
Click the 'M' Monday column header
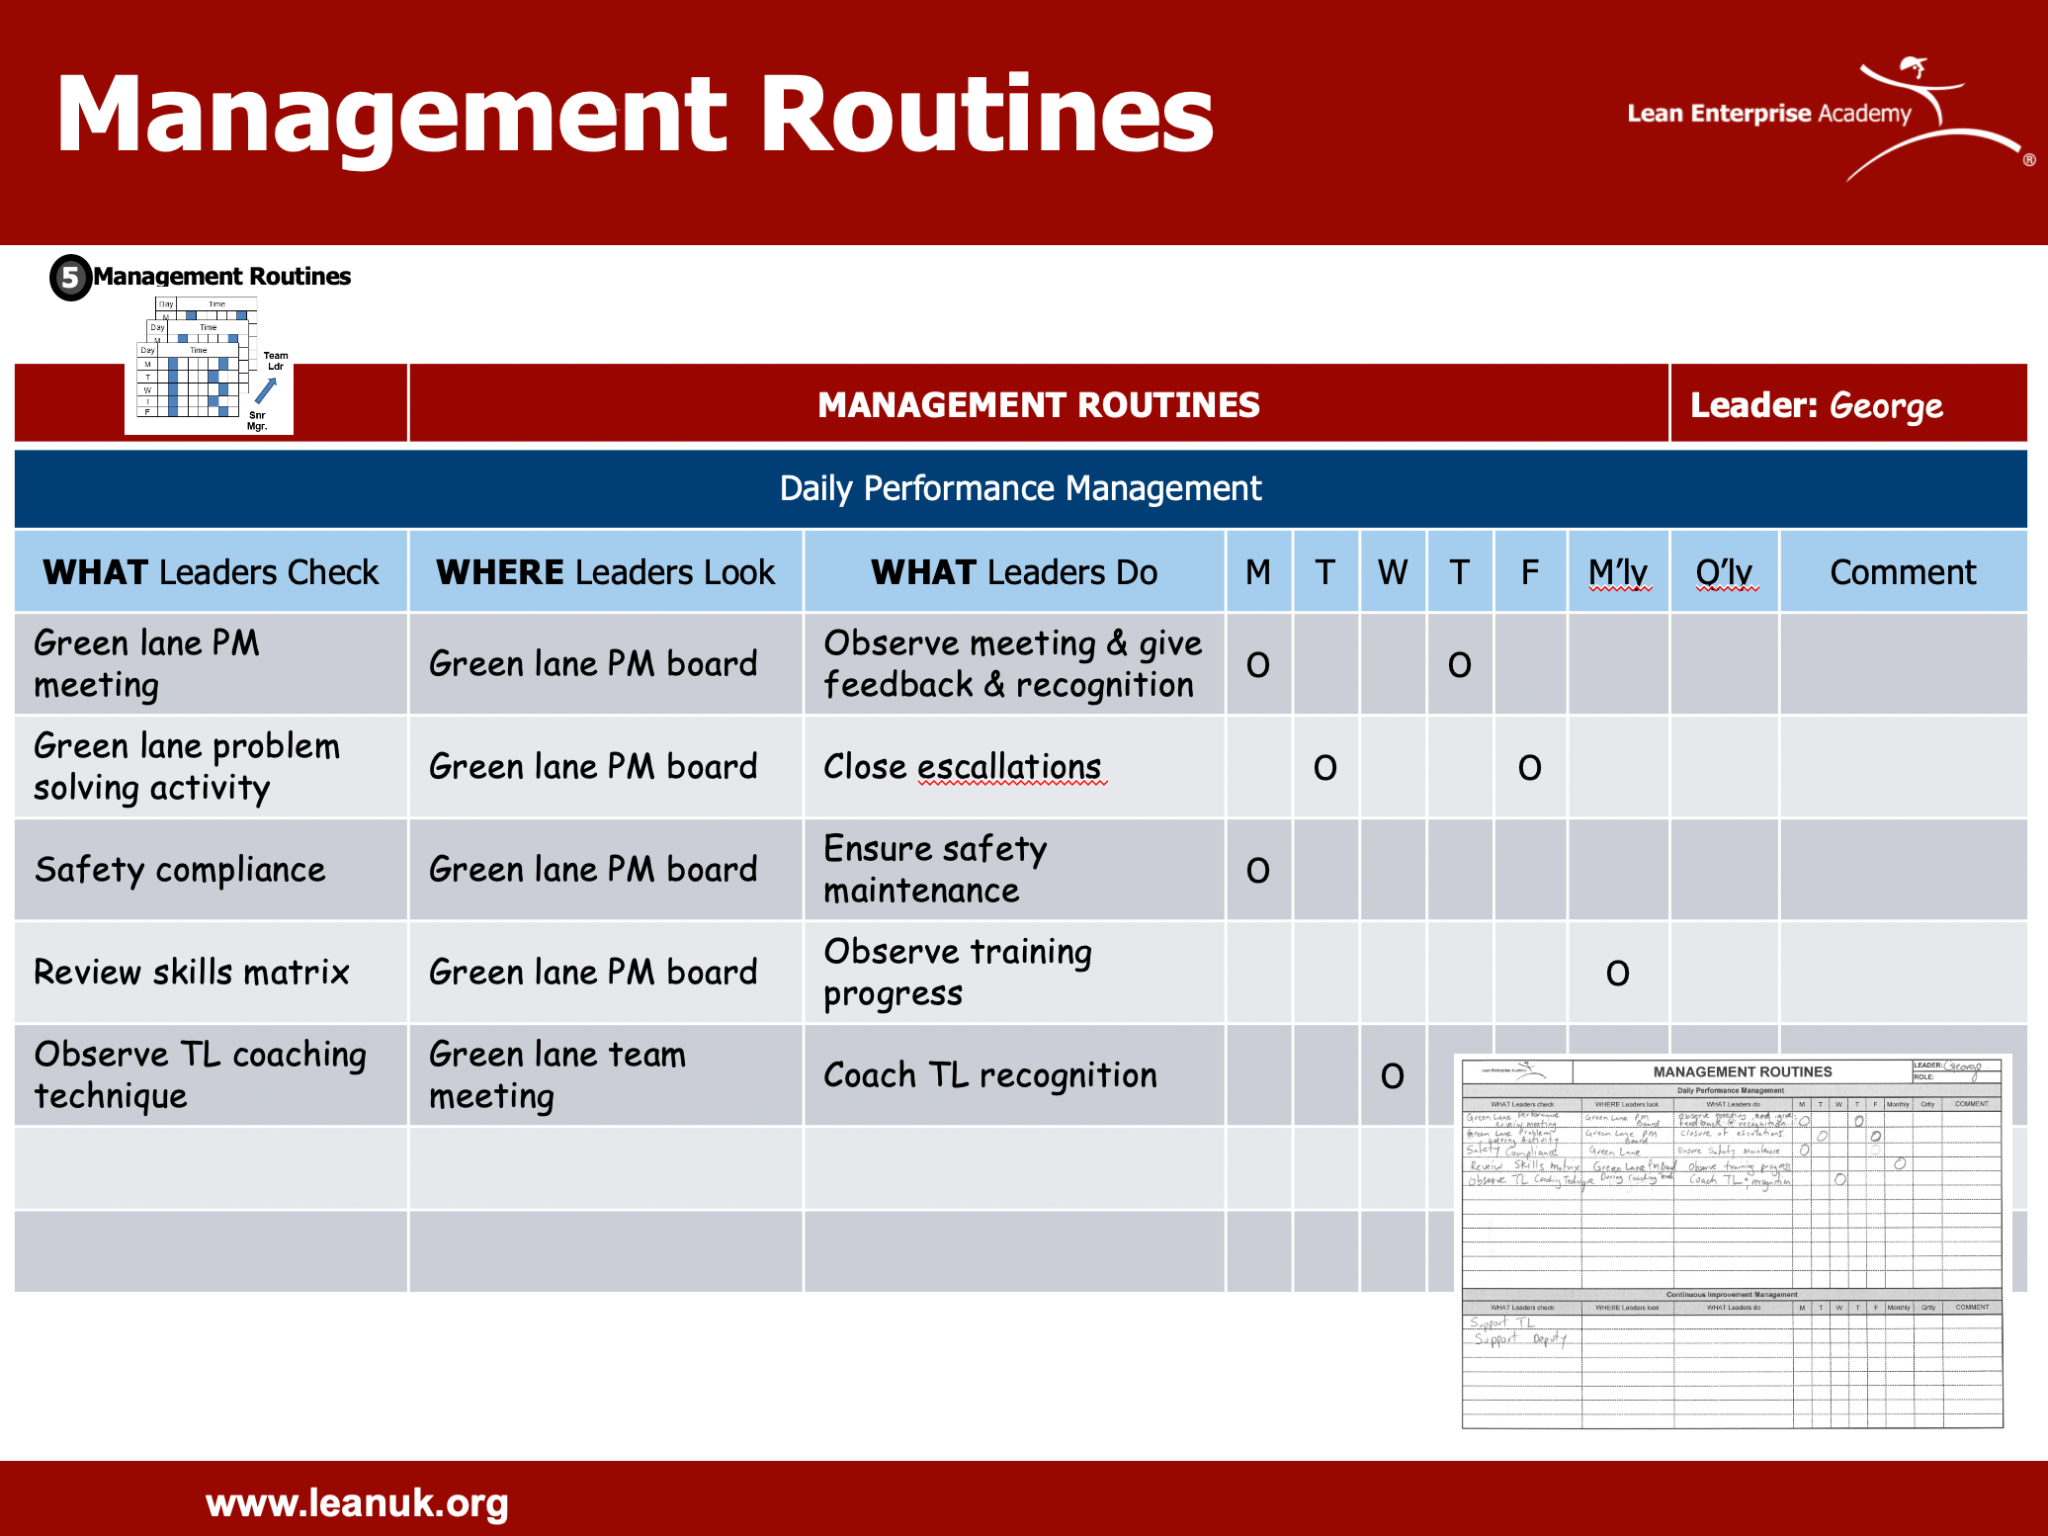coord(1258,571)
